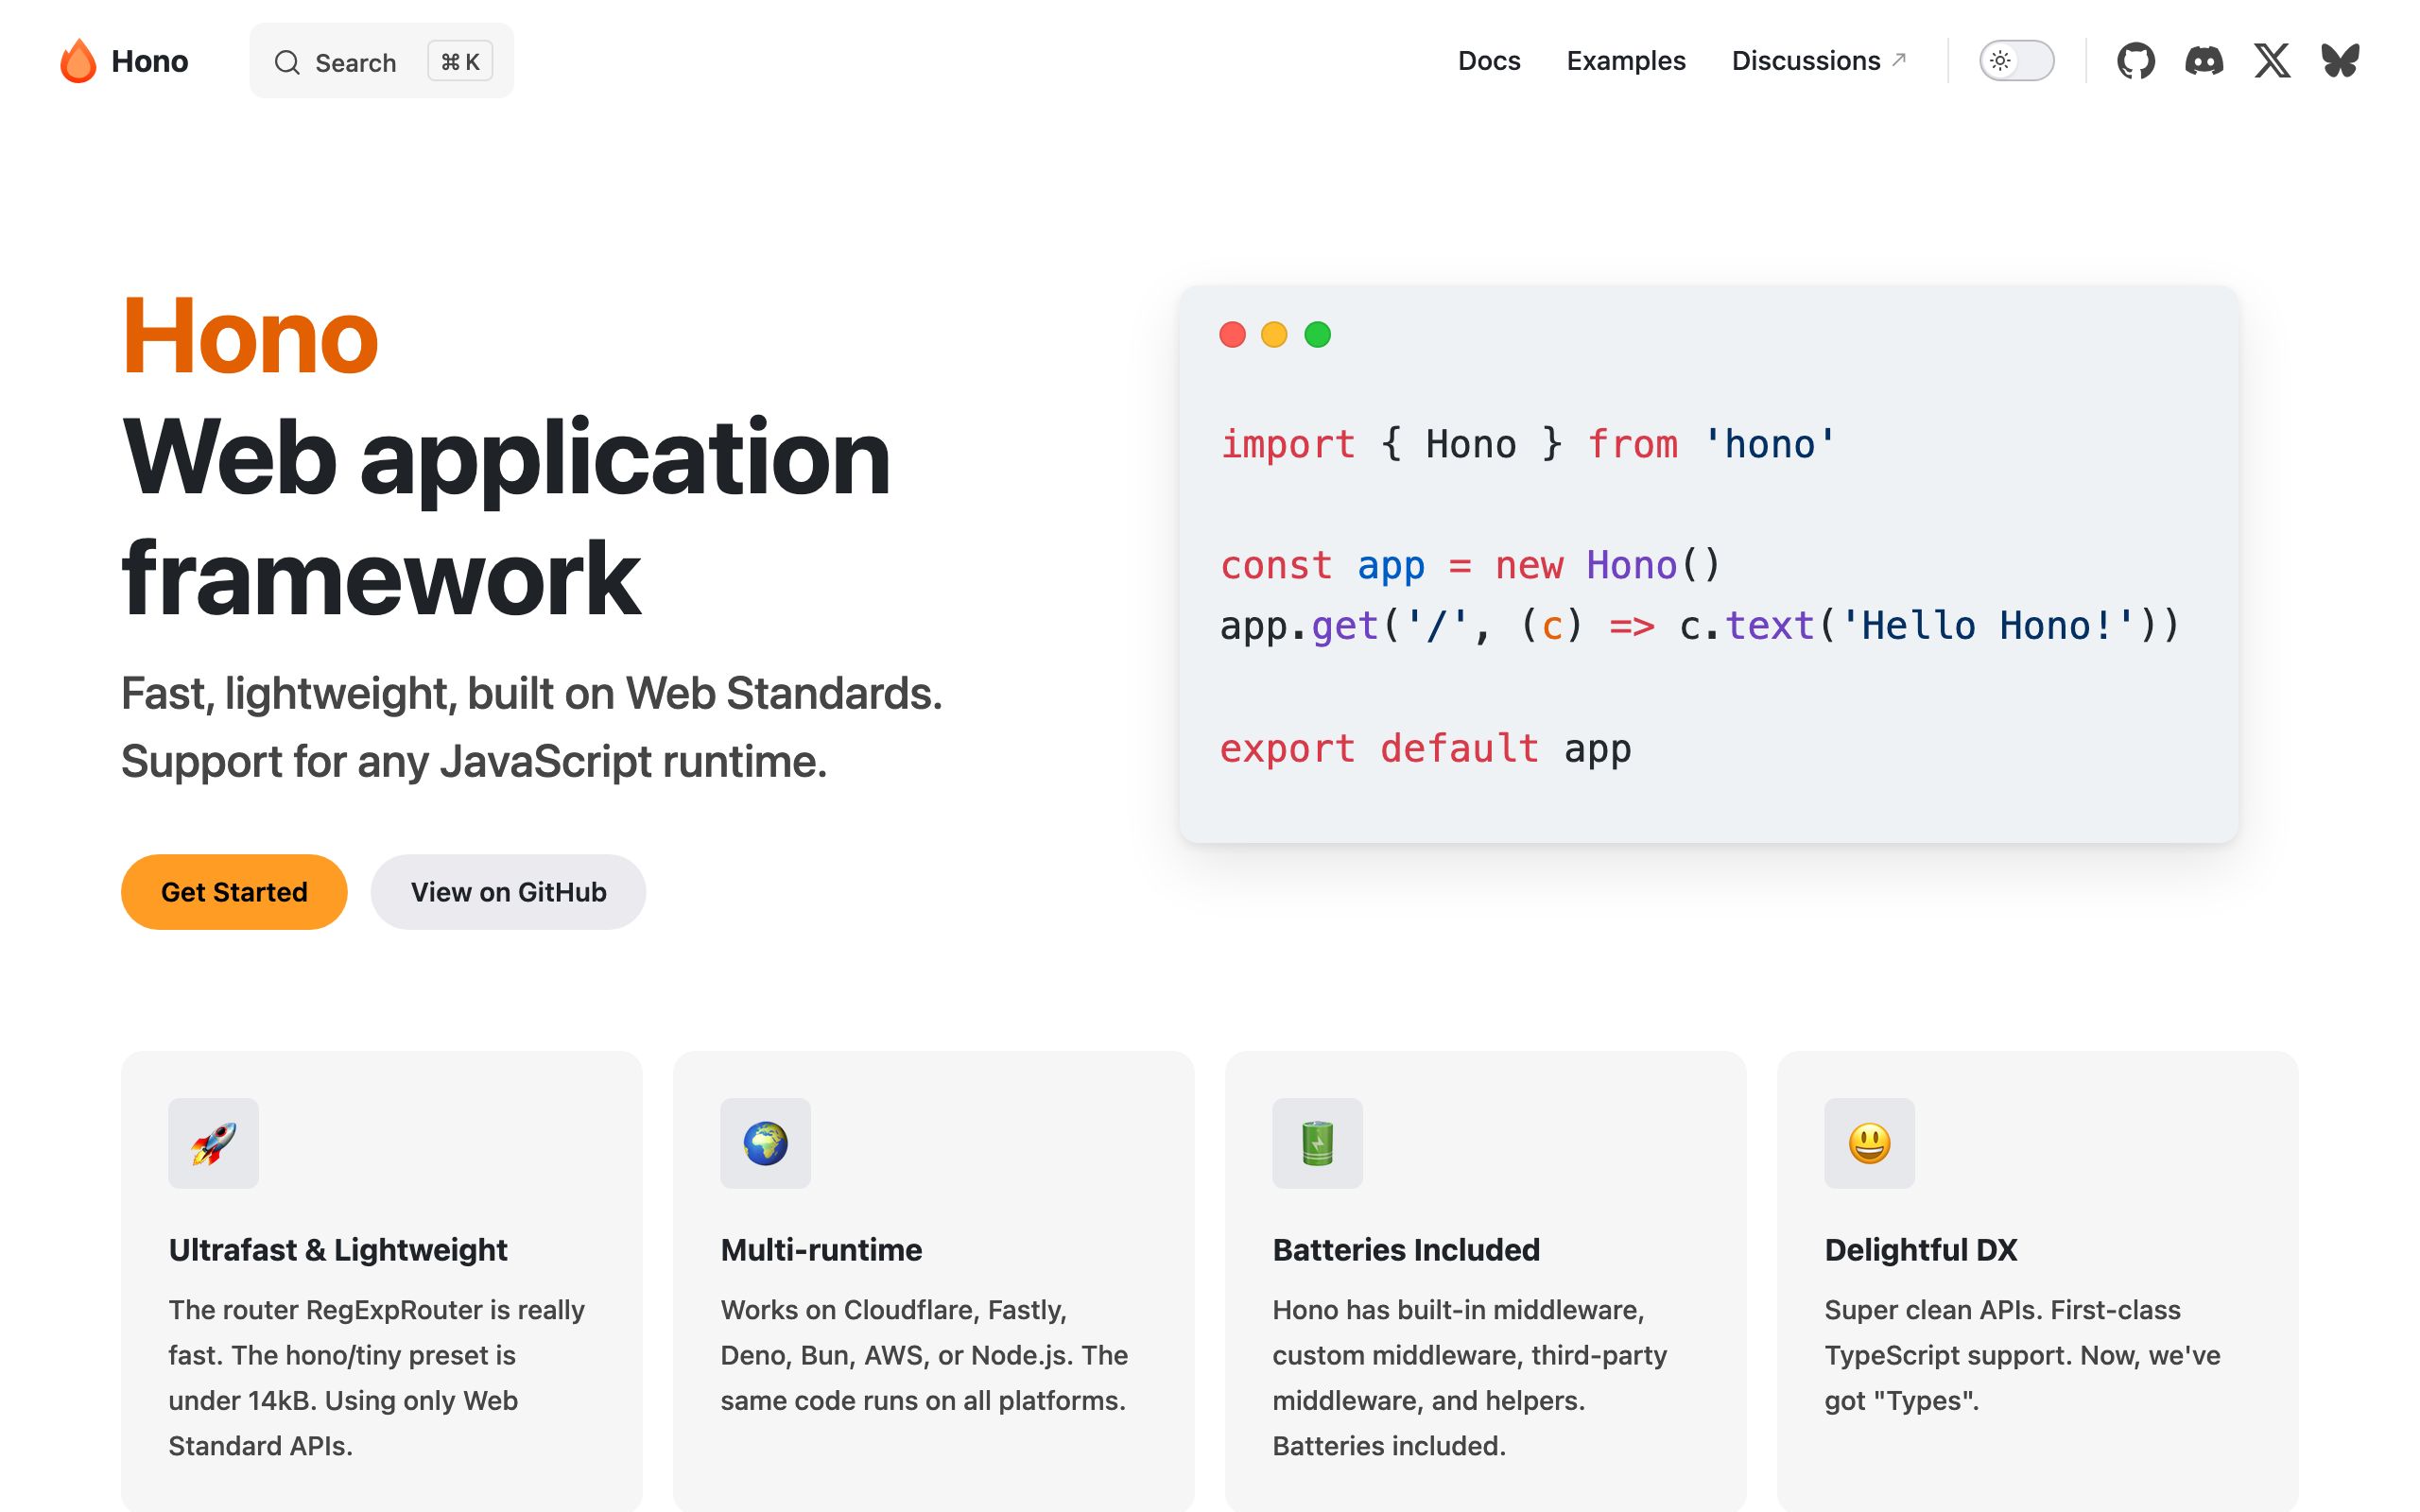The width and height of the screenshot is (2420, 1512).
Task: Click the app.get code line
Action: click(x=1699, y=626)
